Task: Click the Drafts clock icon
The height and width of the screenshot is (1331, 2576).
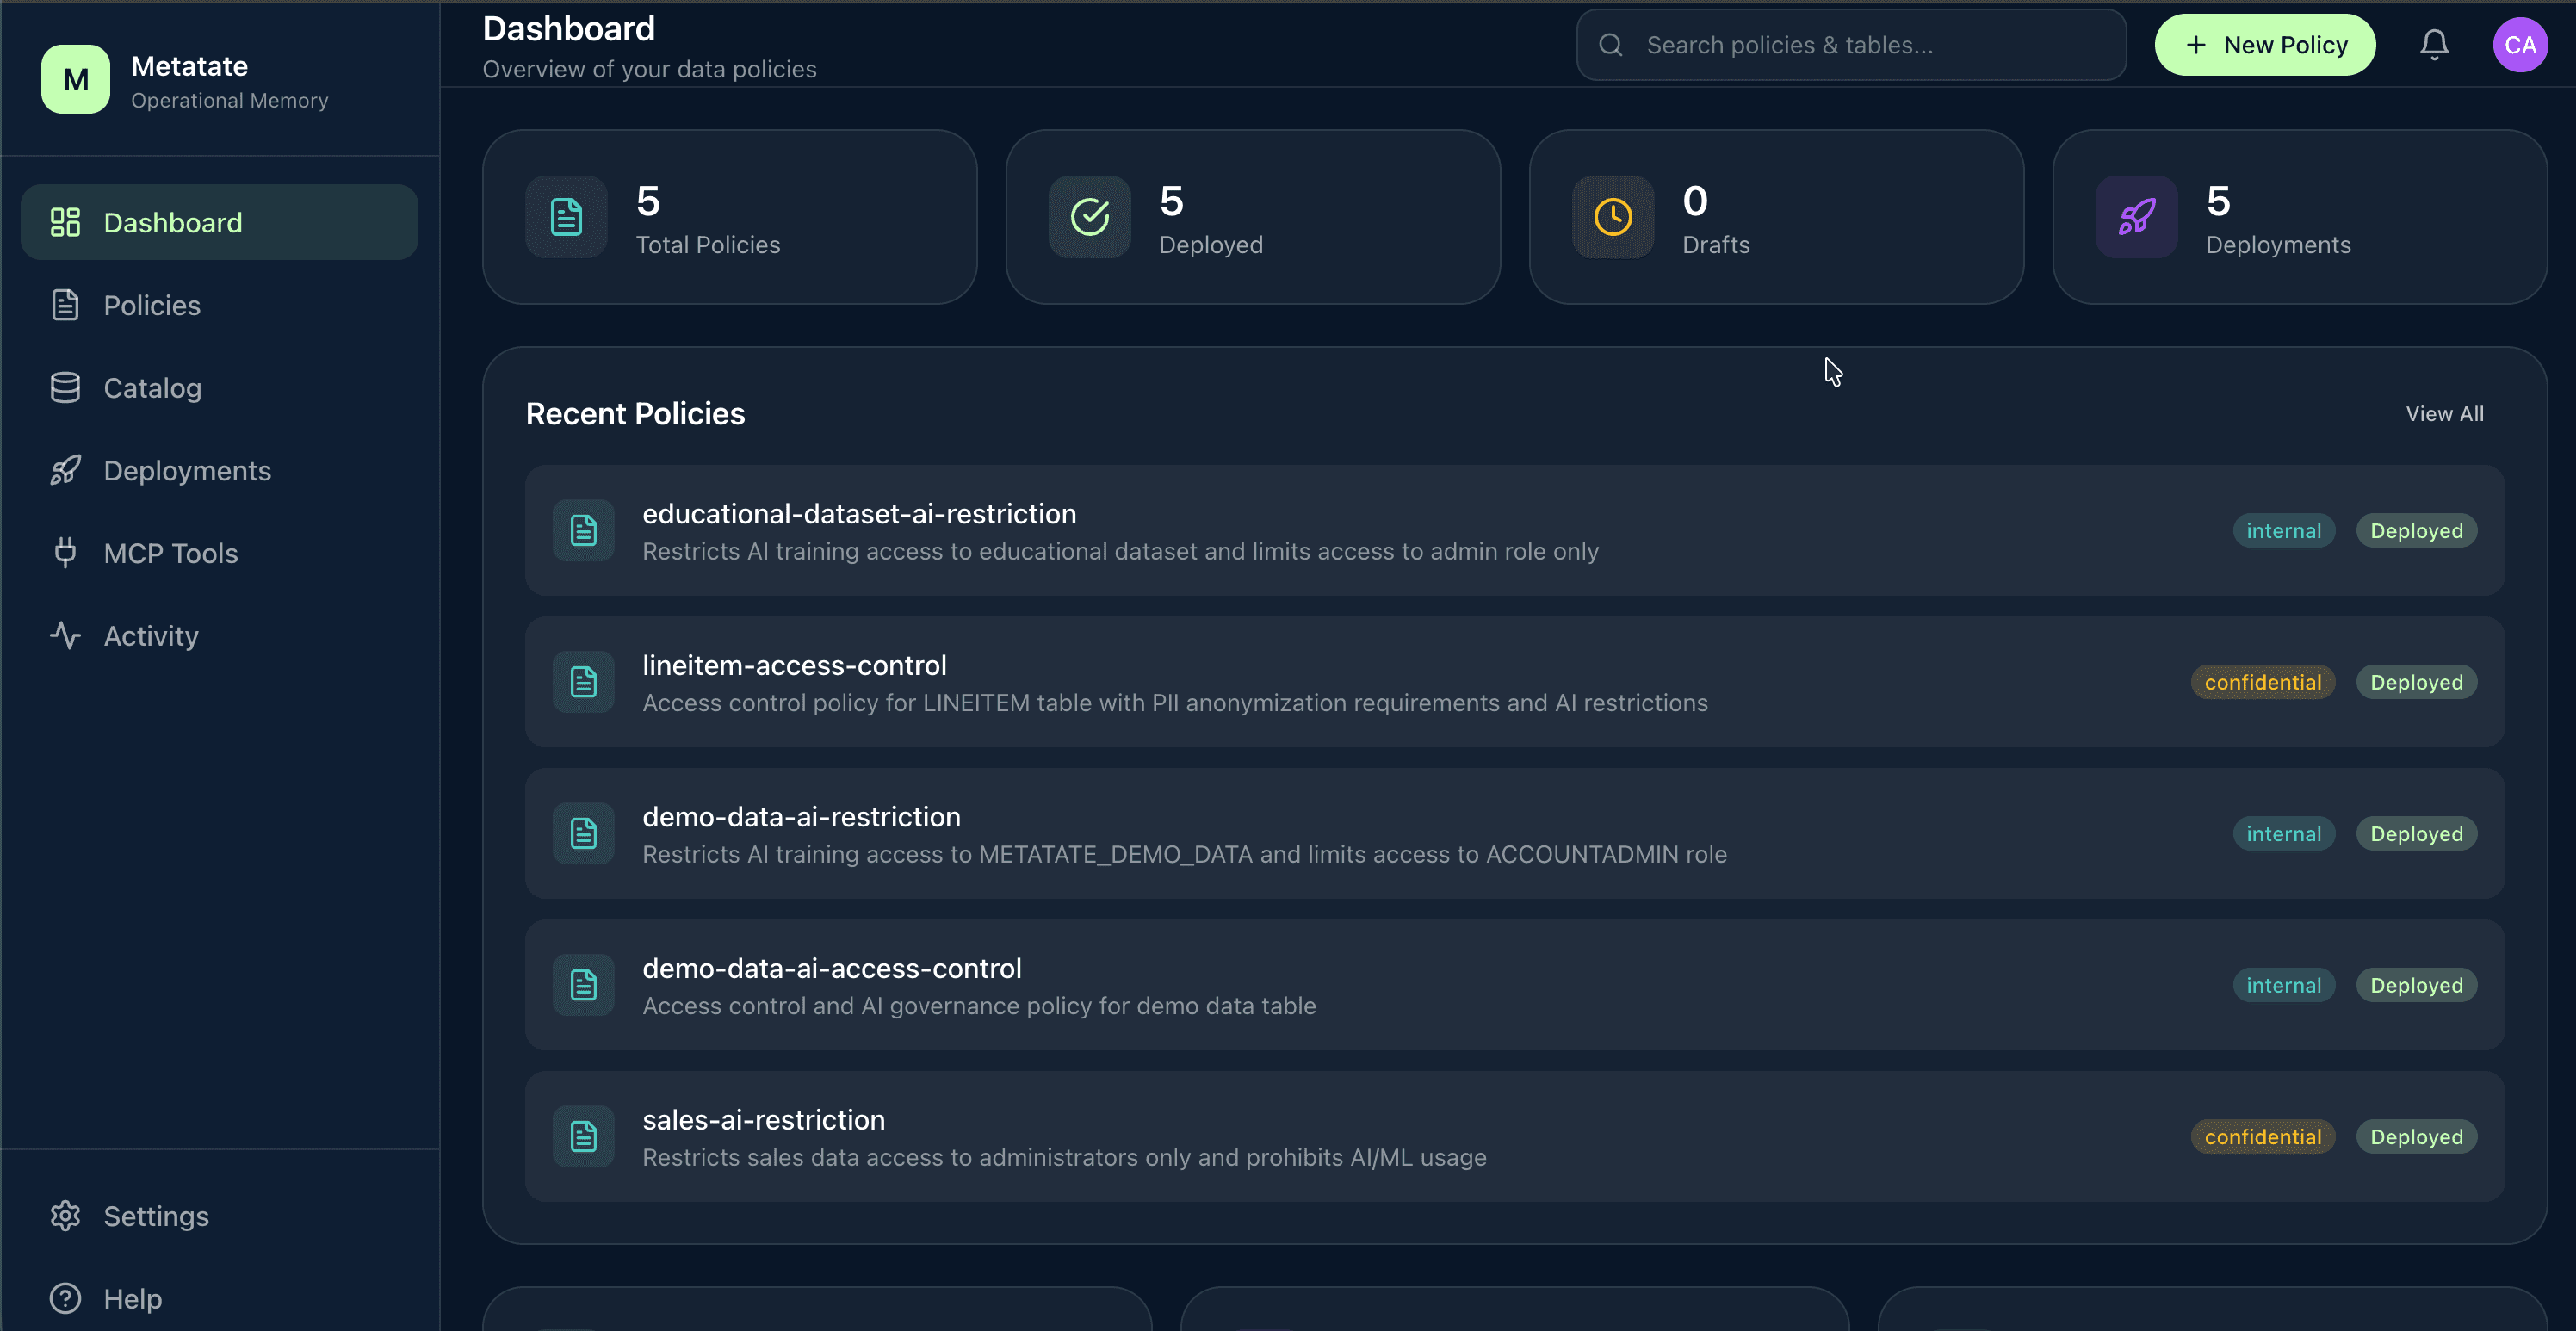Action: coord(1612,216)
